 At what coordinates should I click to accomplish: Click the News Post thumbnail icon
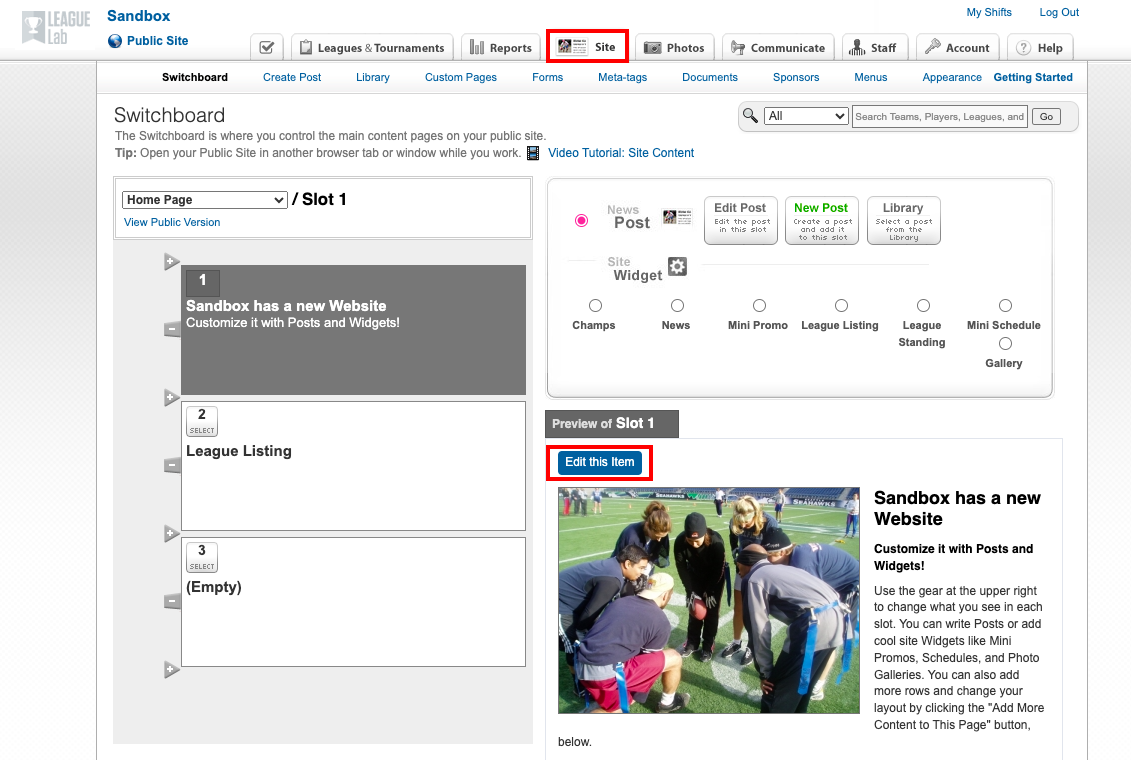[x=677, y=217]
